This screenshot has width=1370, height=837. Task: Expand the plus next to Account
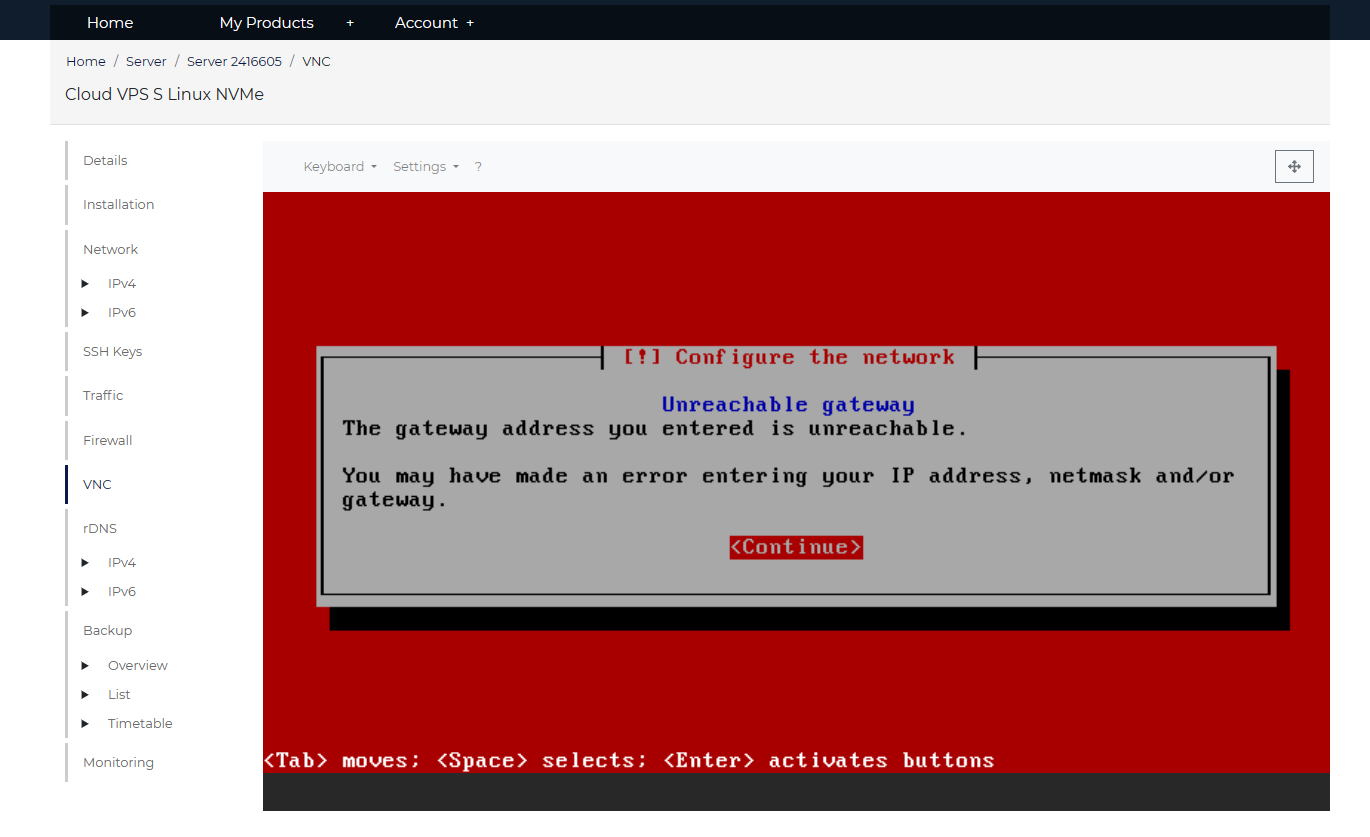[x=470, y=23]
